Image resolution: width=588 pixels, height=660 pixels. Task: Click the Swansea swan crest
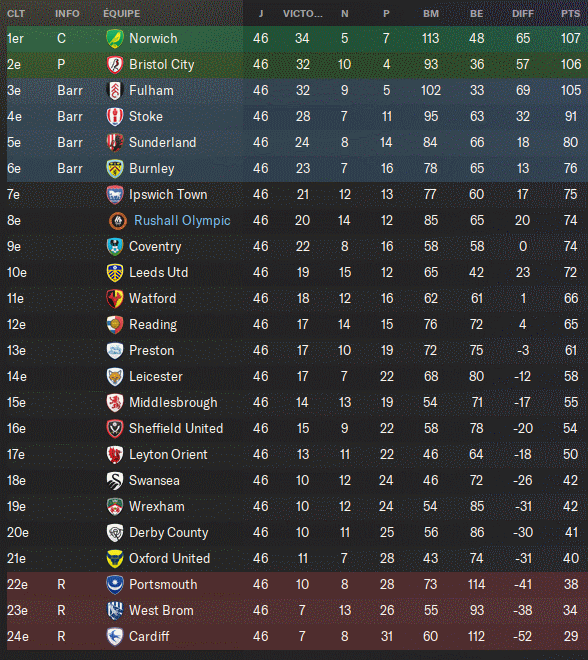coord(114,480)
